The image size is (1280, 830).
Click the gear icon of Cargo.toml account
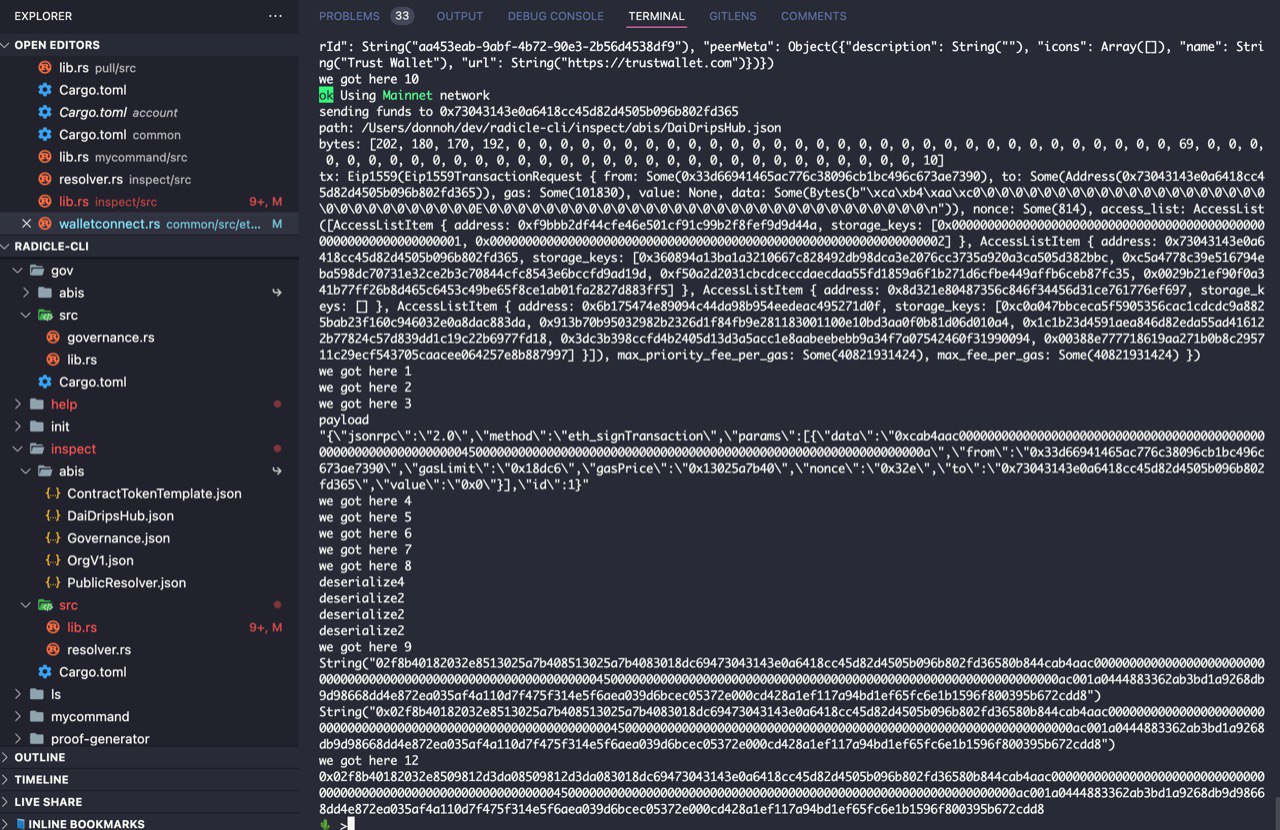click(x=44, y=112)
